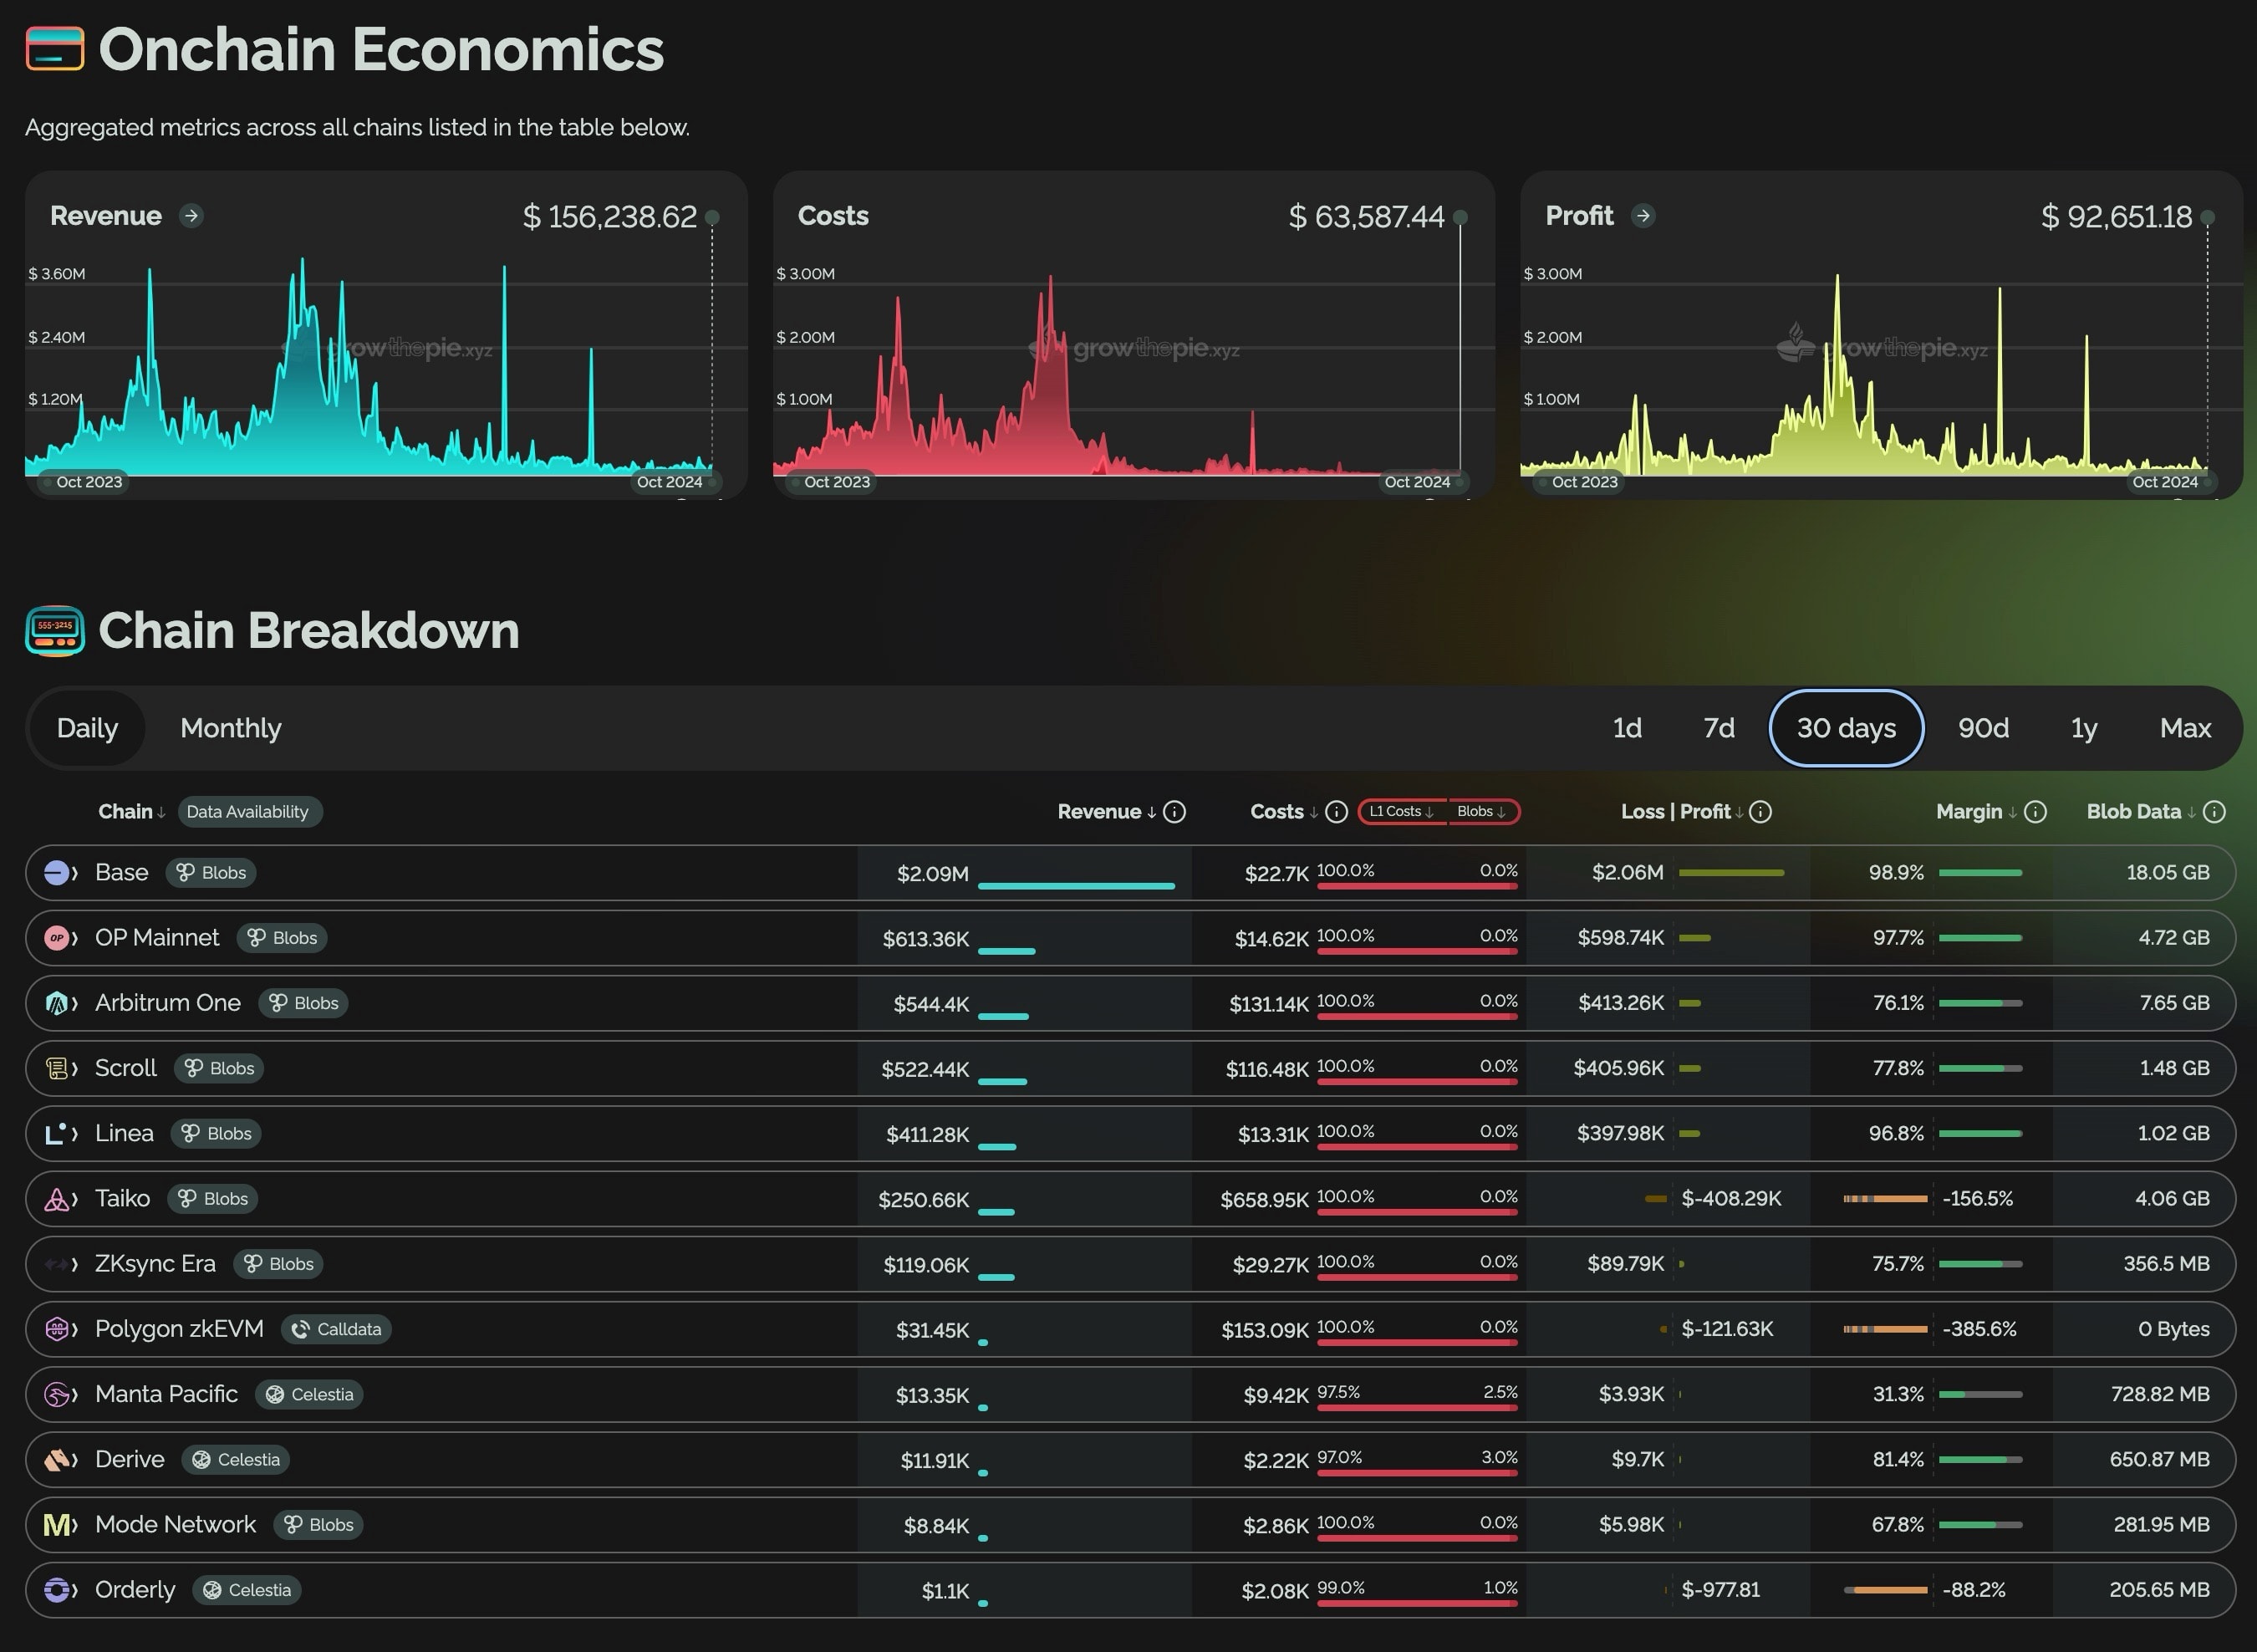Click the Blob Data info icon
This screenshot has height=1652, width=2257.
[2214, 812]
